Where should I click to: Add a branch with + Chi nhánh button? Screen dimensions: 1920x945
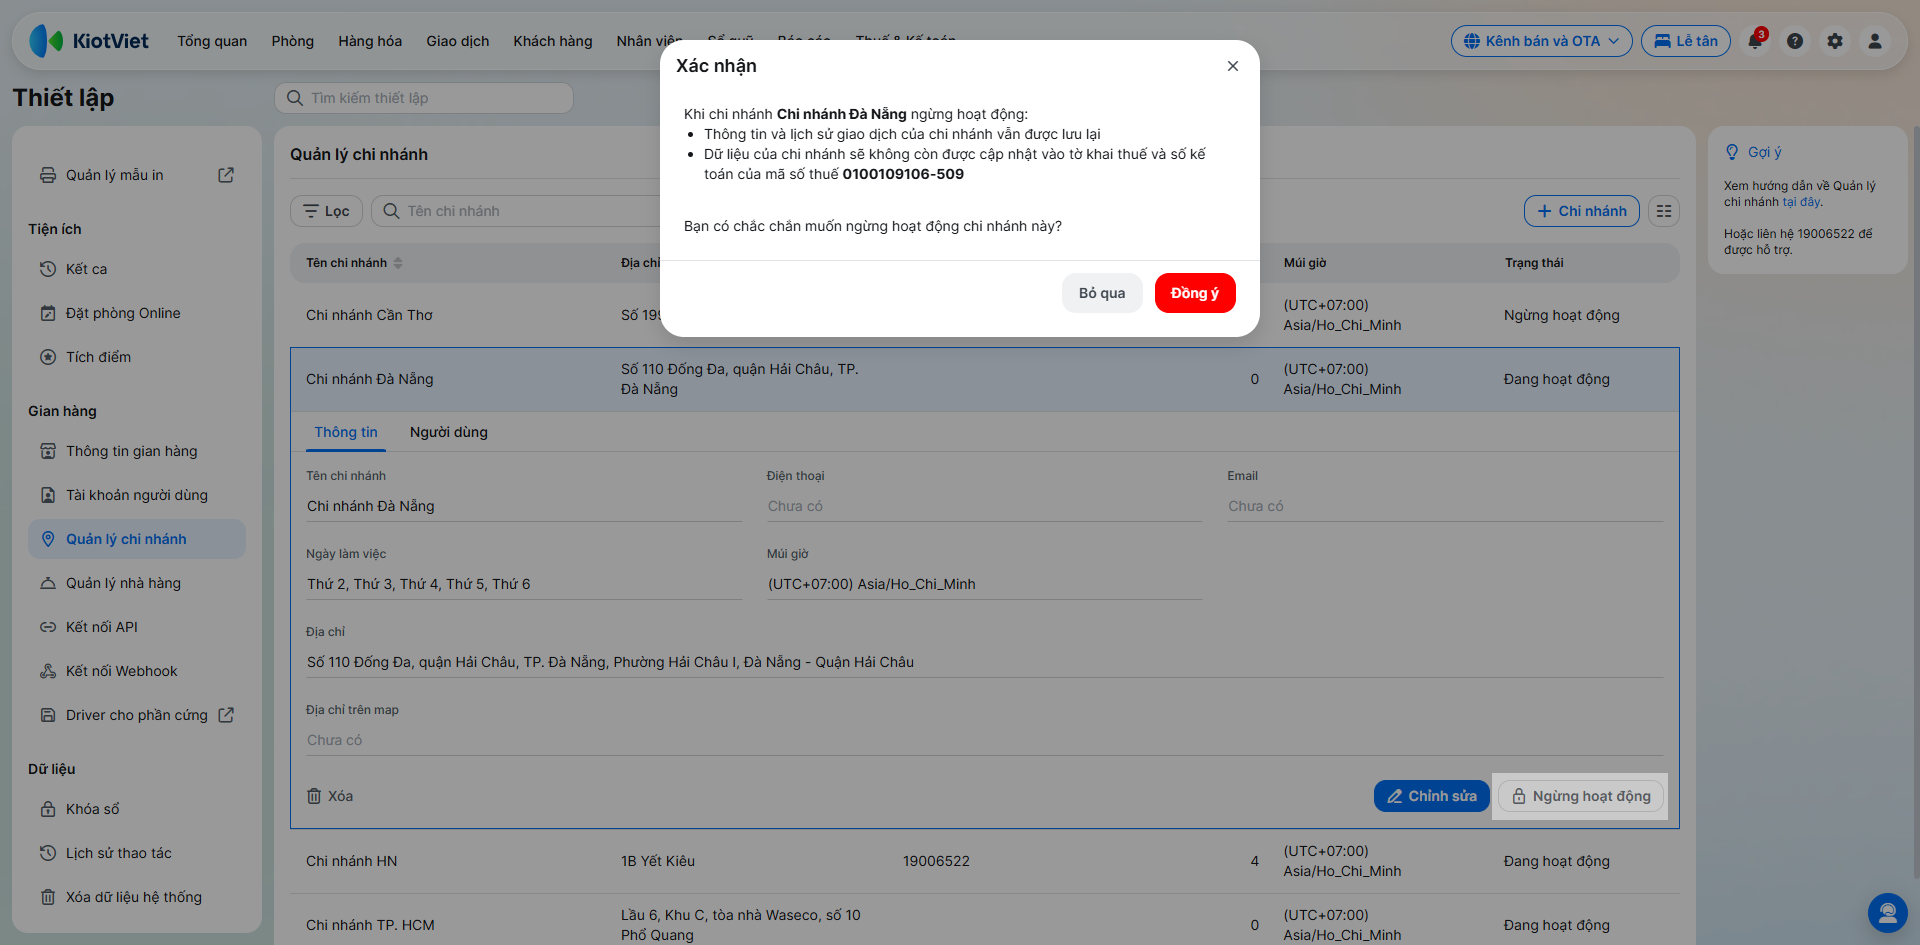tap(1582, 211)
